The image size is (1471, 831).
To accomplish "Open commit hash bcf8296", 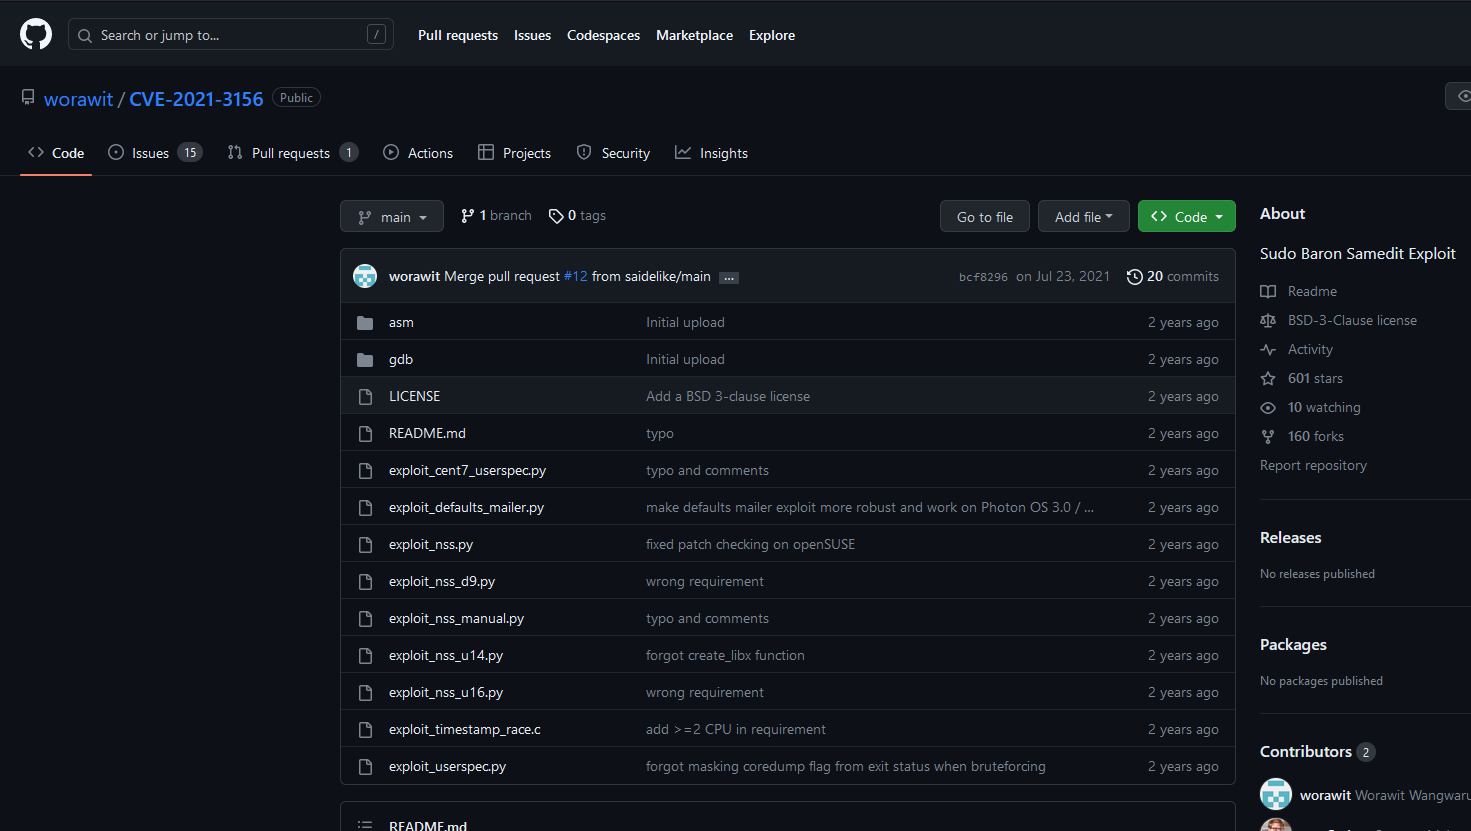I will (983, 277).
